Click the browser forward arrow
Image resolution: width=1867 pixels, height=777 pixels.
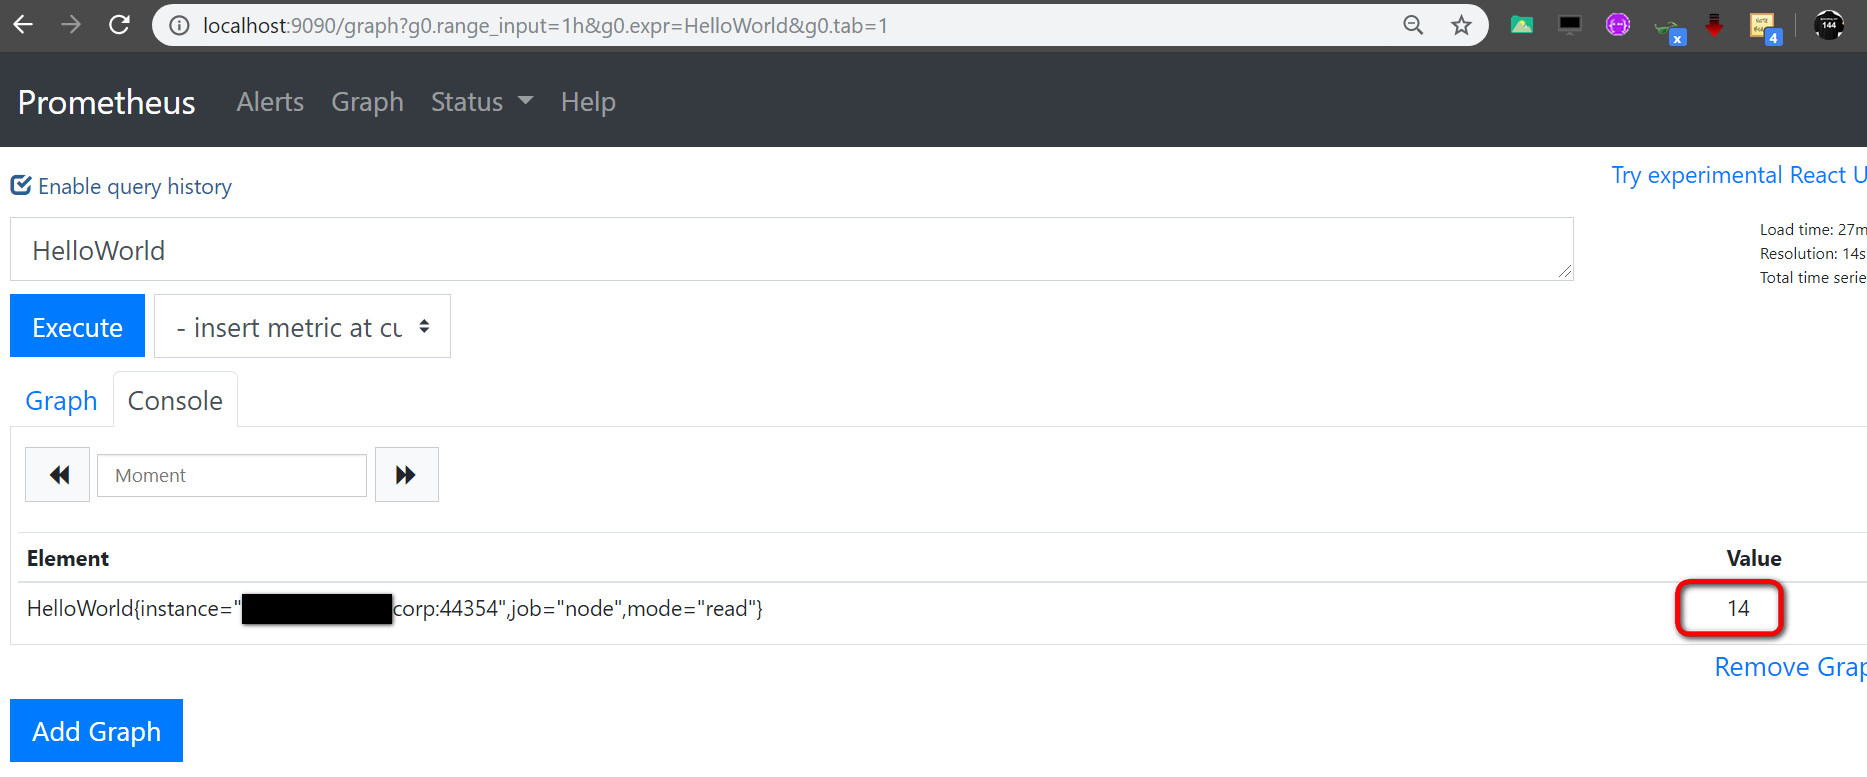pyautogui.click(x=71, y=25)
